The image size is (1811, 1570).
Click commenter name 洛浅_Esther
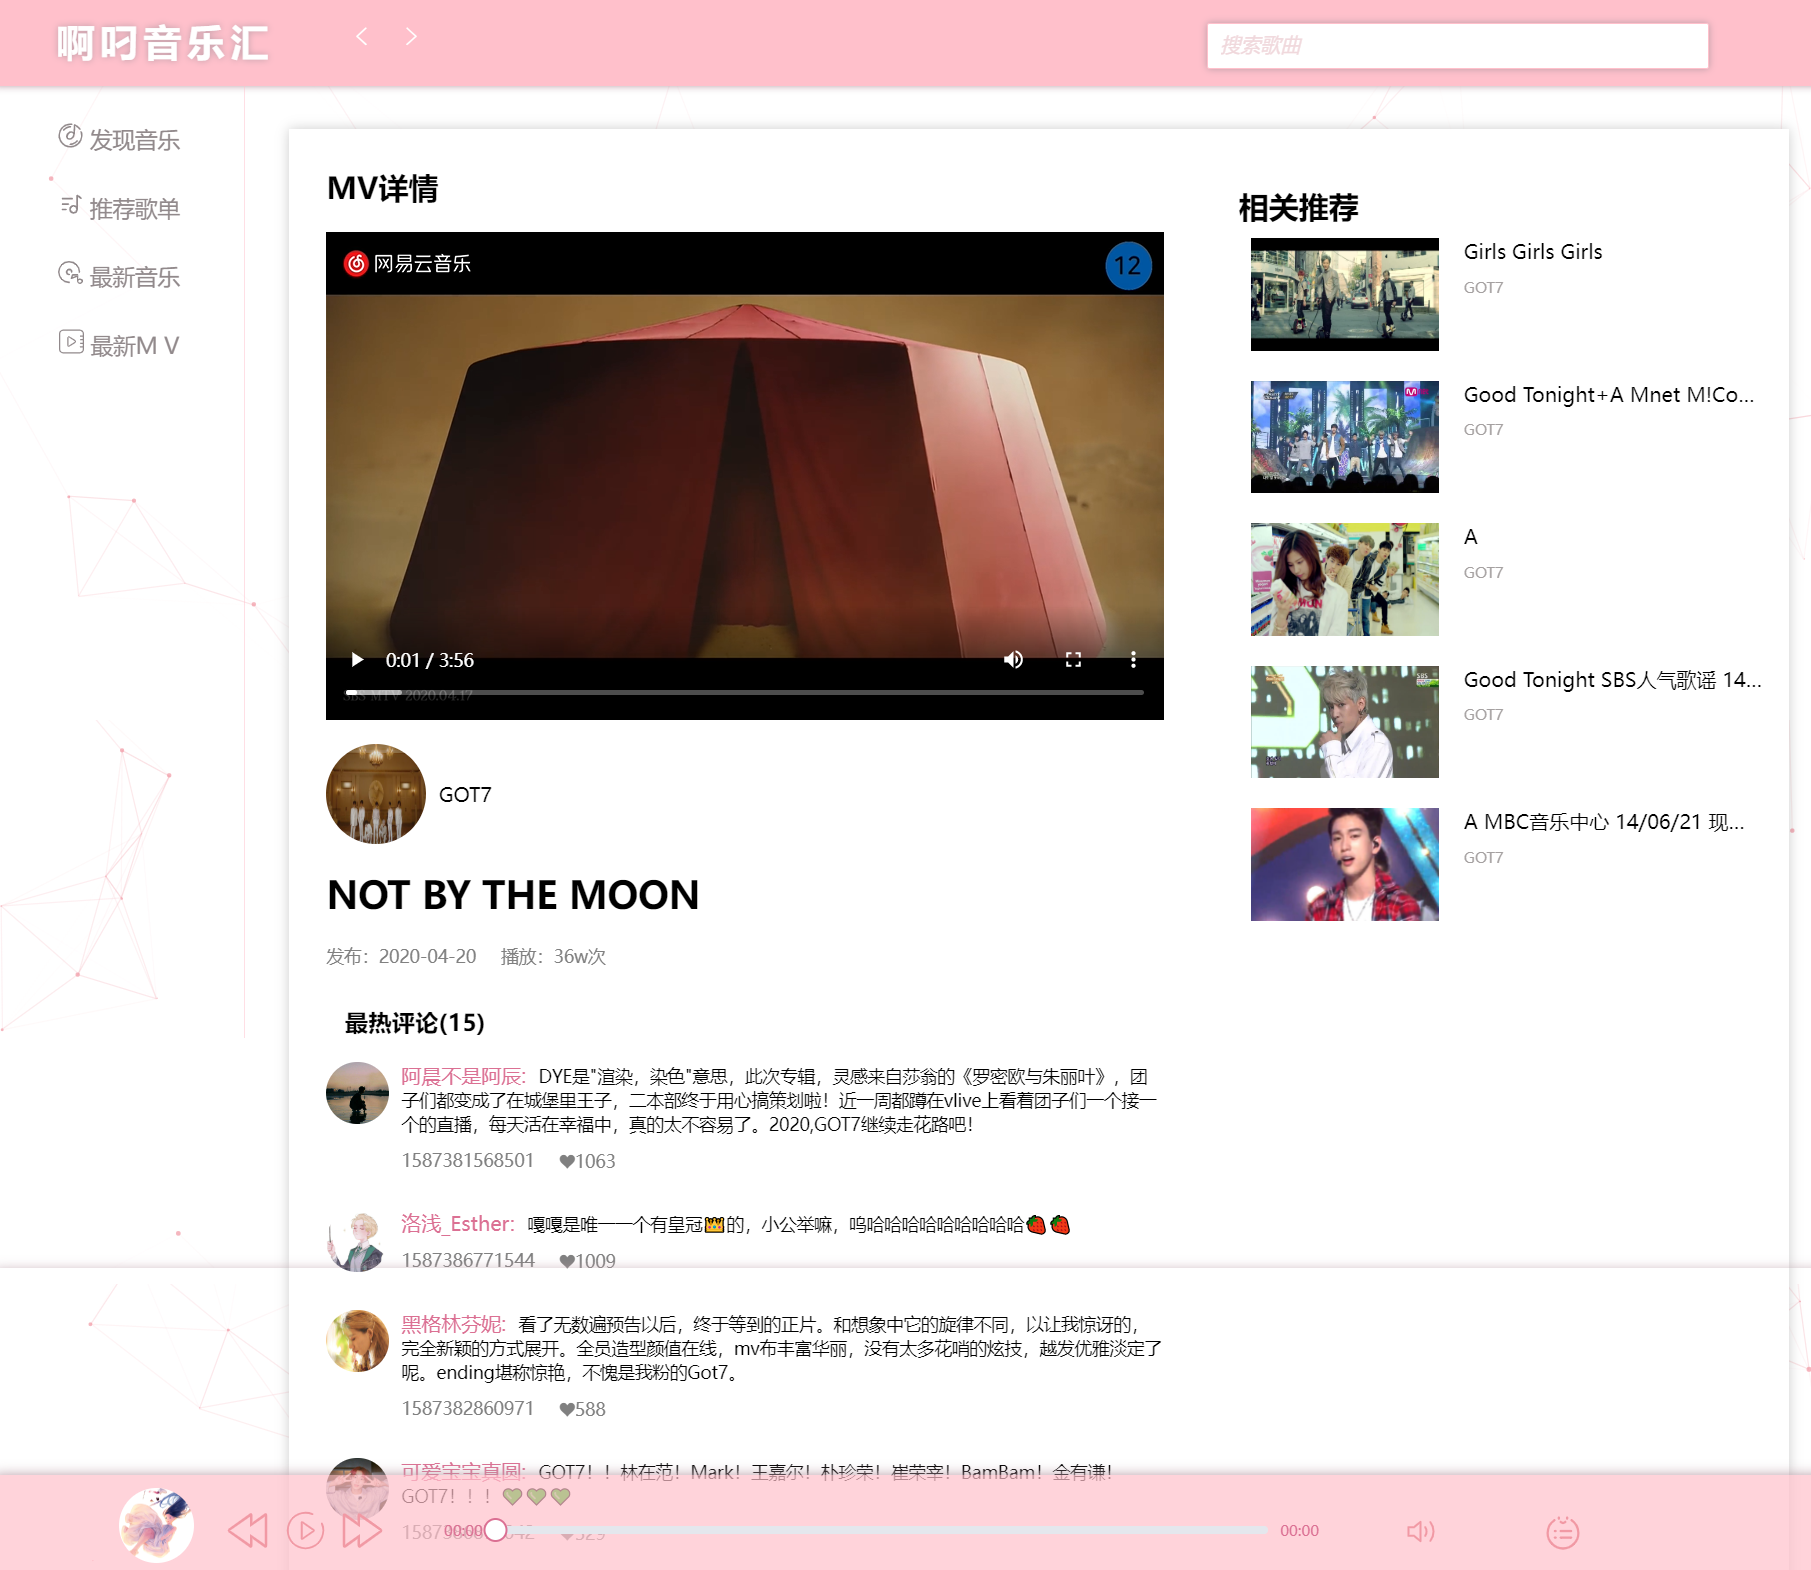457,1224
